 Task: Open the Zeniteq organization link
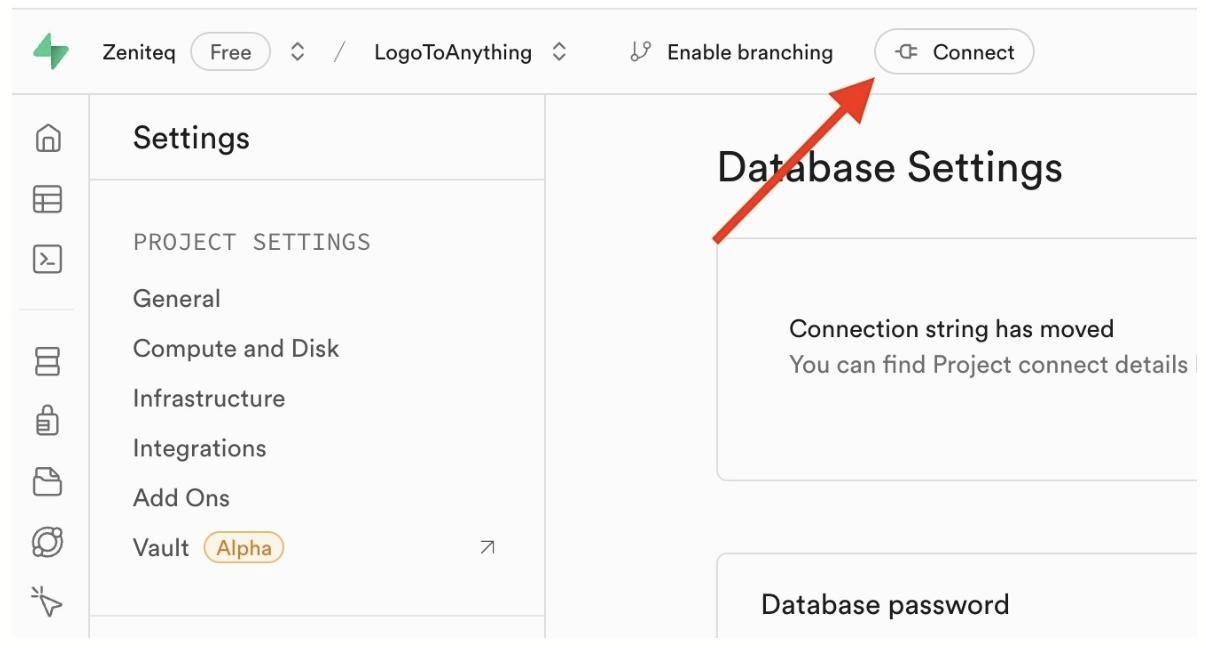pyautogui.click(x=139, y=52)
